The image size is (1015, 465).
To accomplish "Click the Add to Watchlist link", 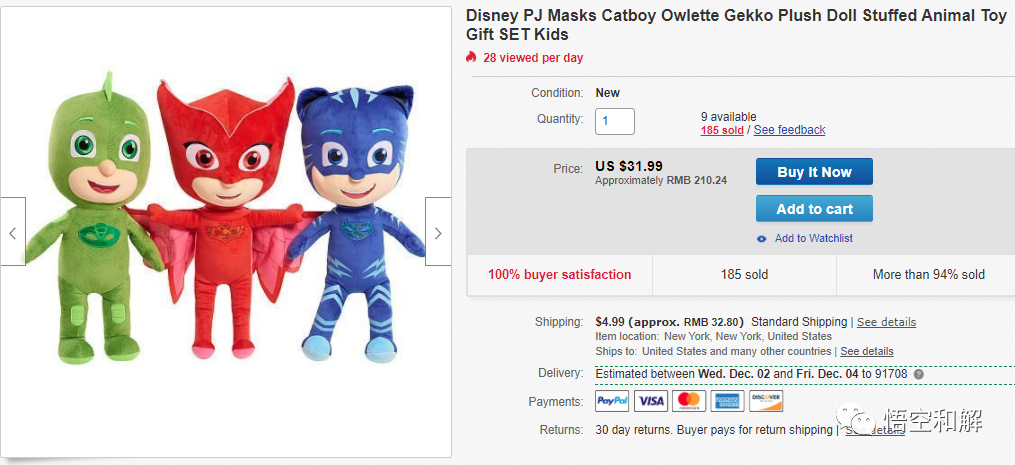I will (x=813, y=238).
